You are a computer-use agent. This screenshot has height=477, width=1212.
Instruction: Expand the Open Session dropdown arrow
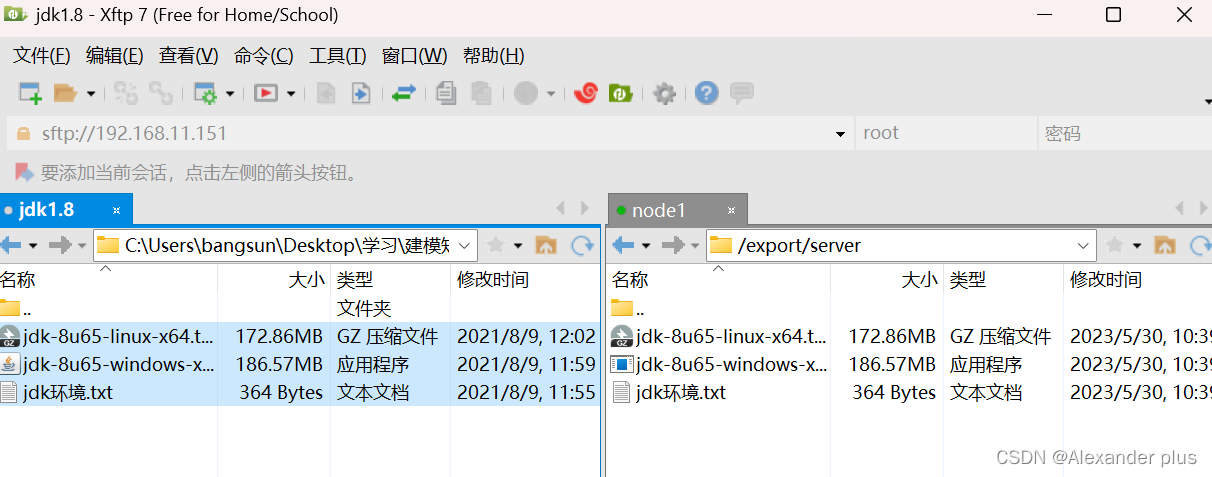click(x=91, y=94)
